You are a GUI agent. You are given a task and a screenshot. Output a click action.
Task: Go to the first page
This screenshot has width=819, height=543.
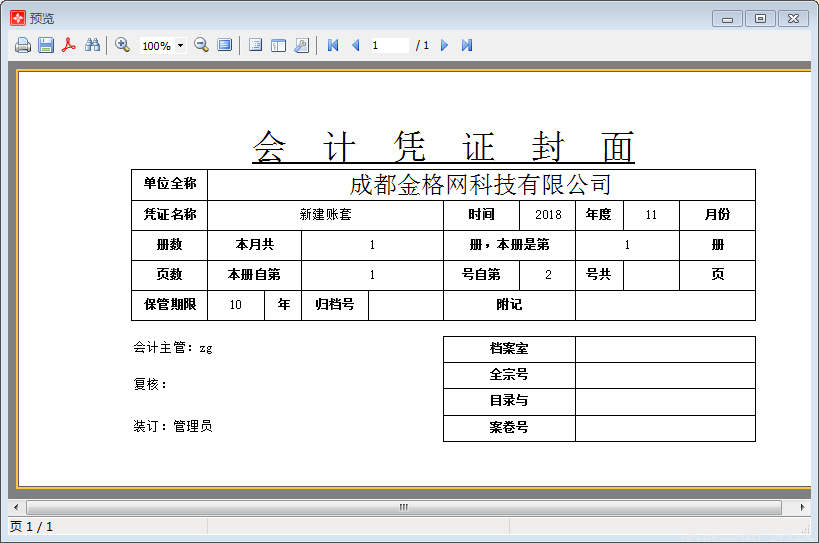click(333, 45)
